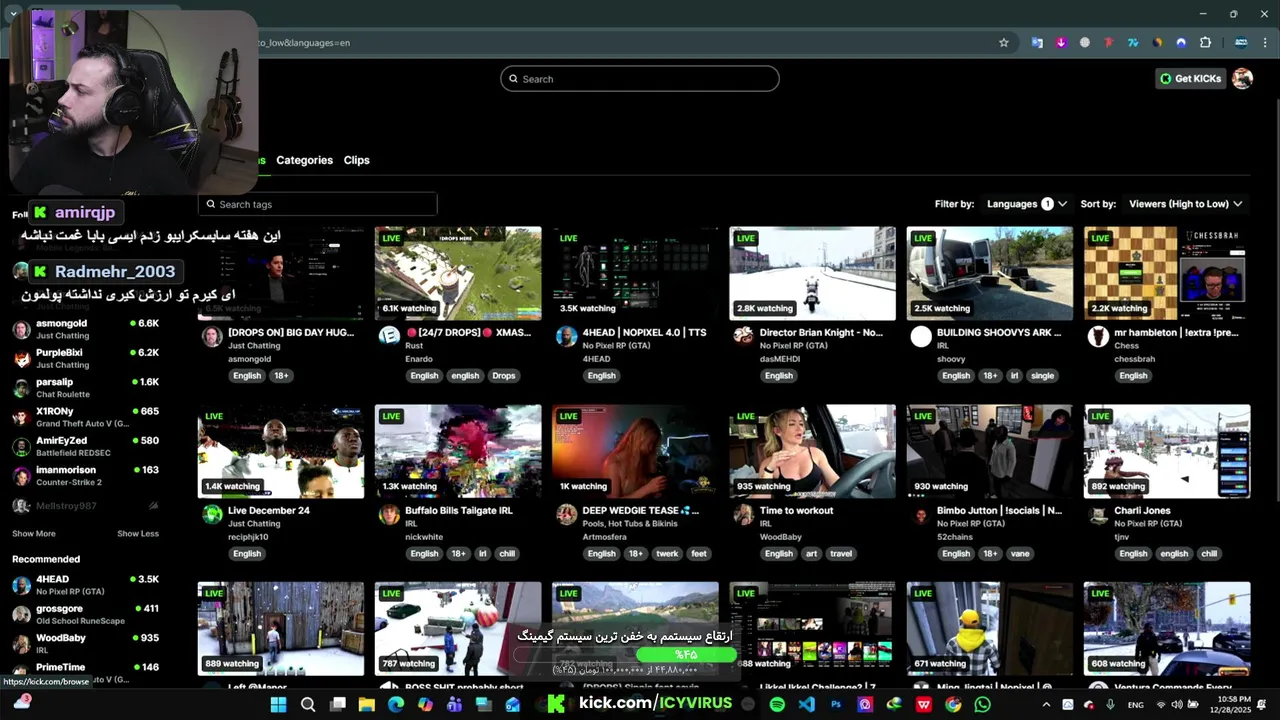Bookmark this page with the star icon
Screen dimensions: 1280x720
coord(1004,42)
